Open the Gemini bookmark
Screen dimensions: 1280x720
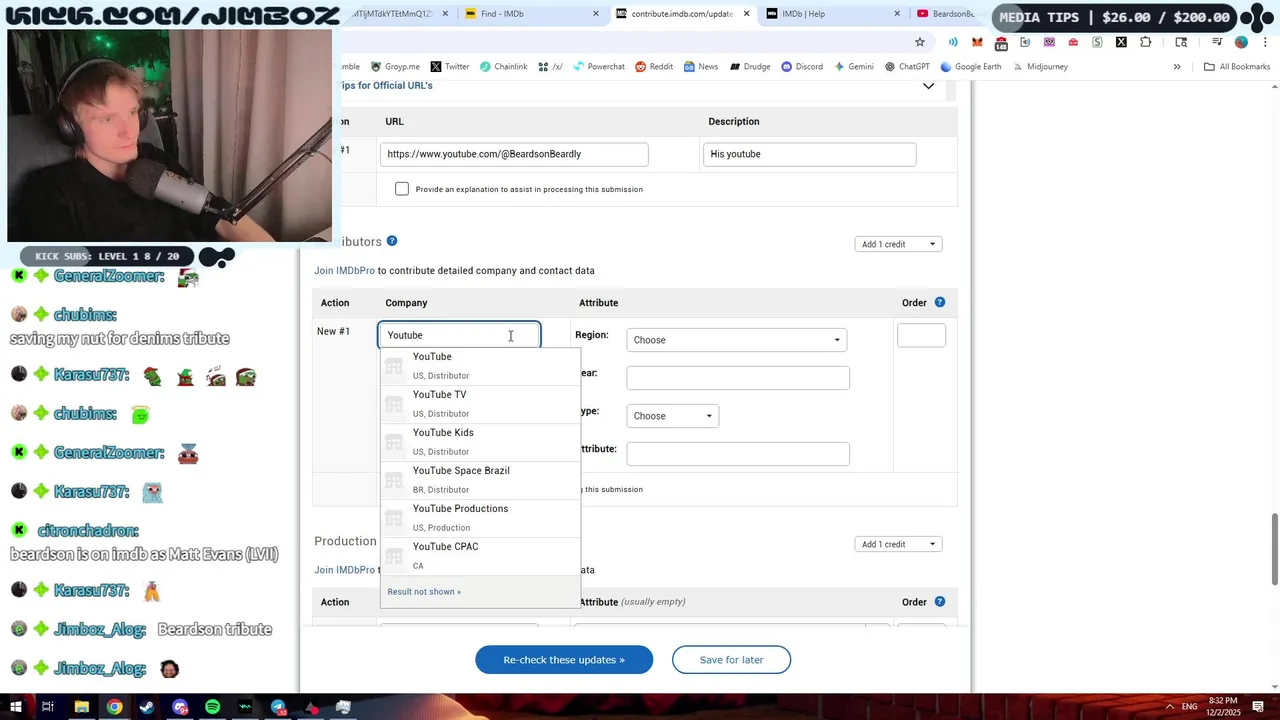853,67
